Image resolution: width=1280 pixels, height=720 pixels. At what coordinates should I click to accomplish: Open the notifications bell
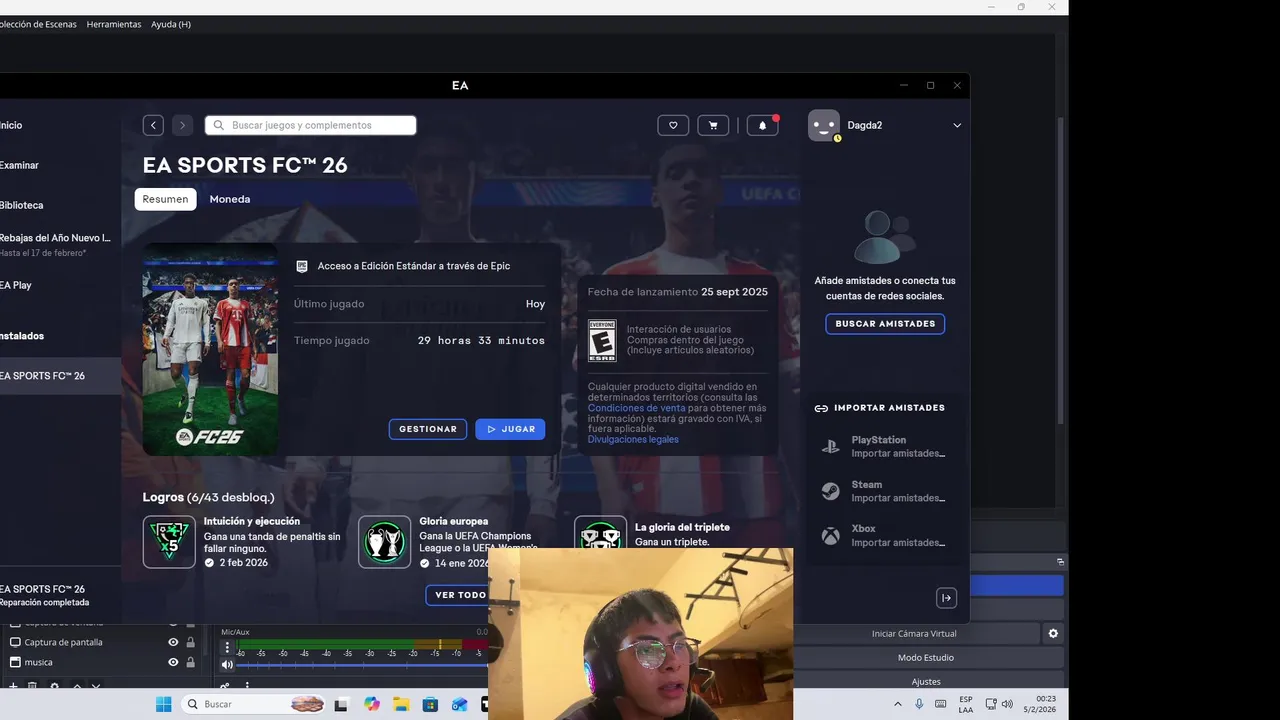click(762, 125)
